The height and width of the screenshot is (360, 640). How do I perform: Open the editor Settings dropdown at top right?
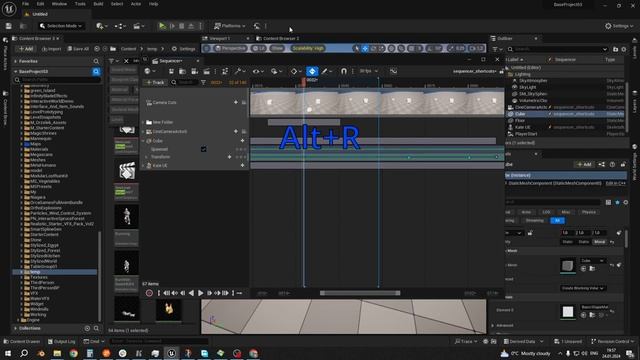(619, 26)
